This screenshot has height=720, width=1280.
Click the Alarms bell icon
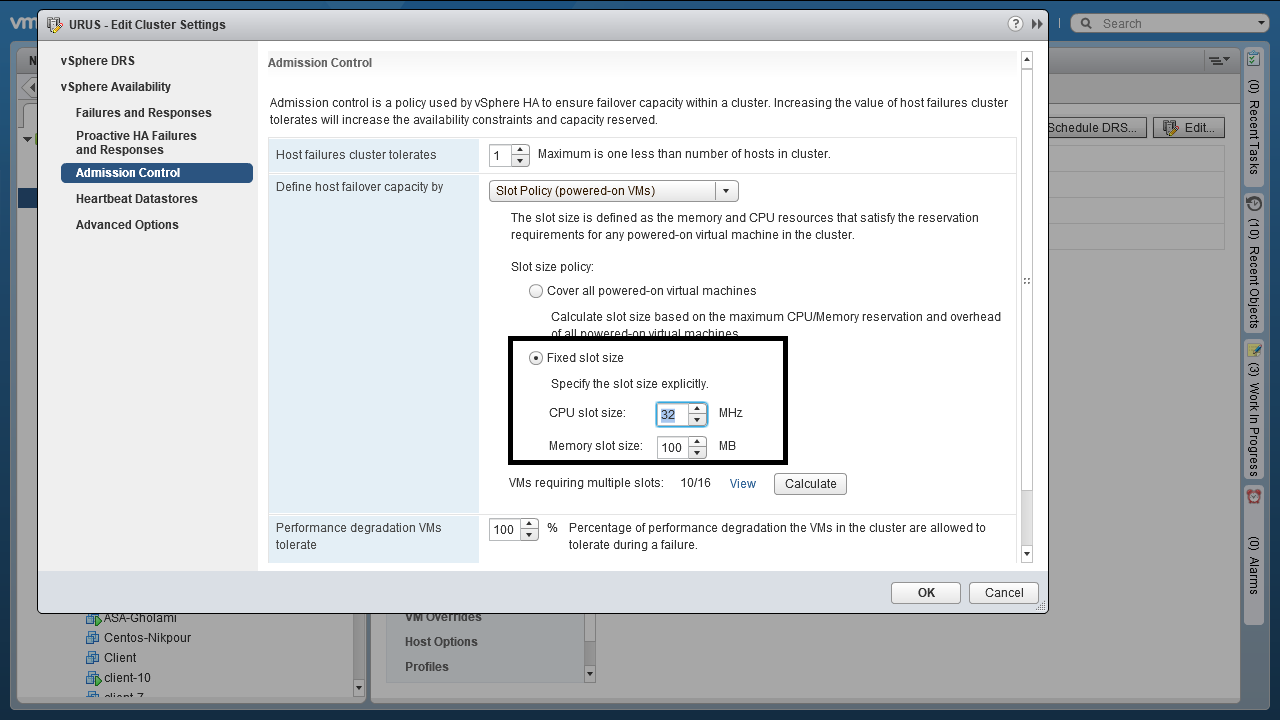(1253, 496)
